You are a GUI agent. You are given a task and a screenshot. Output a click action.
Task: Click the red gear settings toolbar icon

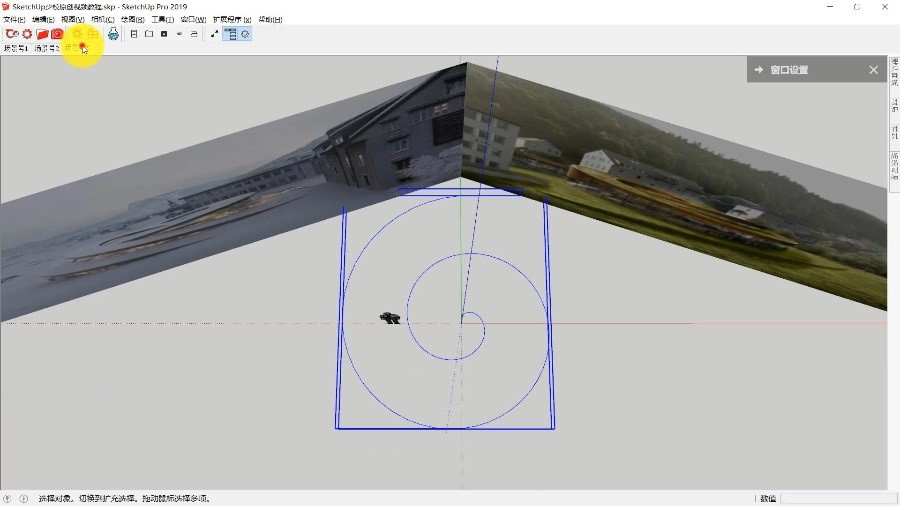[27, 34]
